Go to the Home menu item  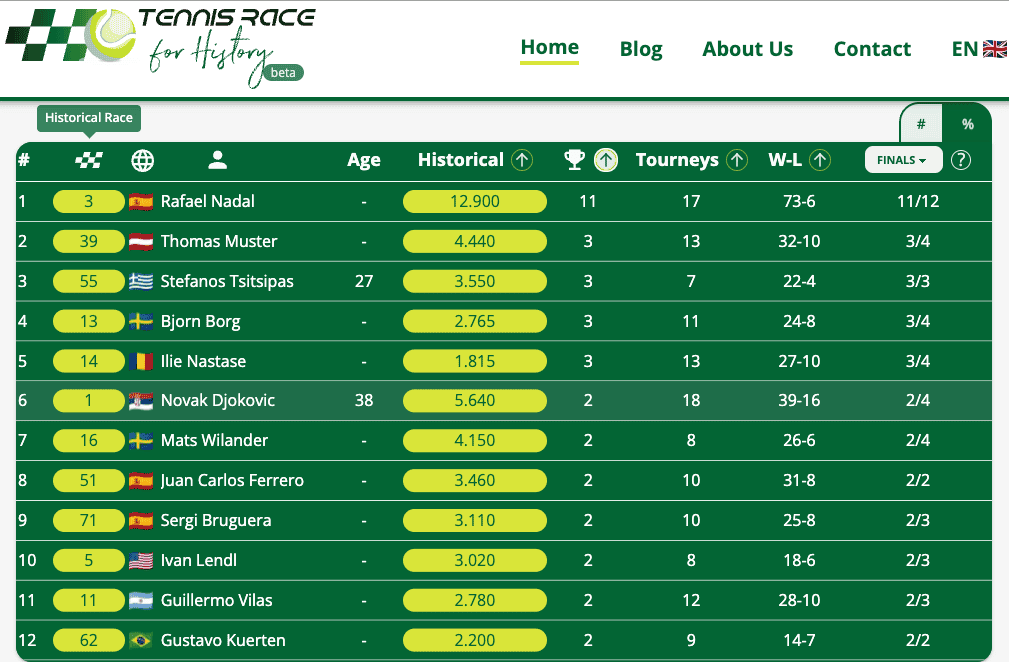[x=549, y=48]
